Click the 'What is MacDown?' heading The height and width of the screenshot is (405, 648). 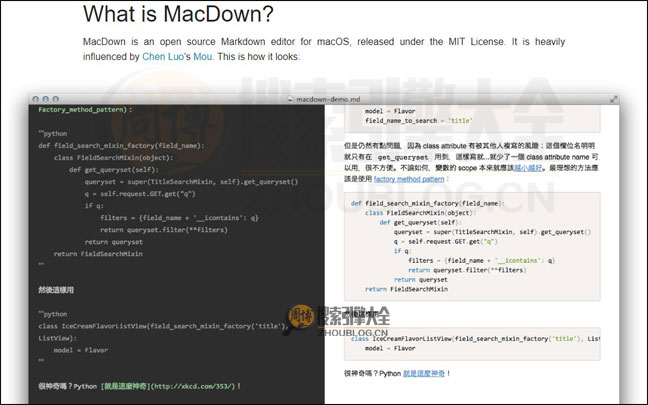pyautogui.click(x=178, y=14)
